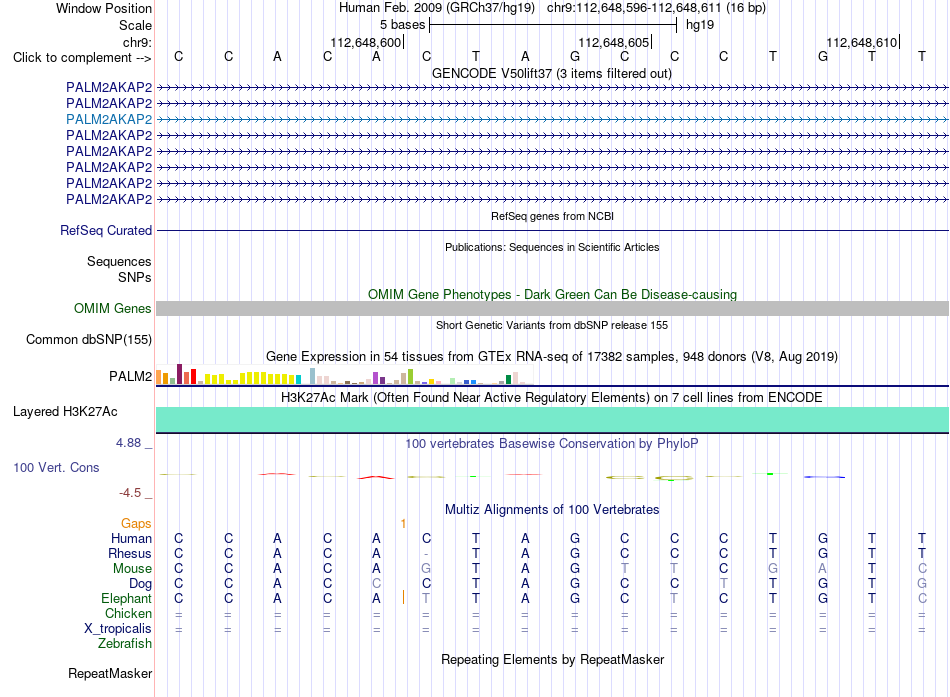Image resolution: width=950 pixels, height=697 pixels.
Task: Click 'Human Feb. 2009 (GRCh37/hg19)' header text
Action: [x=437, y=8]
